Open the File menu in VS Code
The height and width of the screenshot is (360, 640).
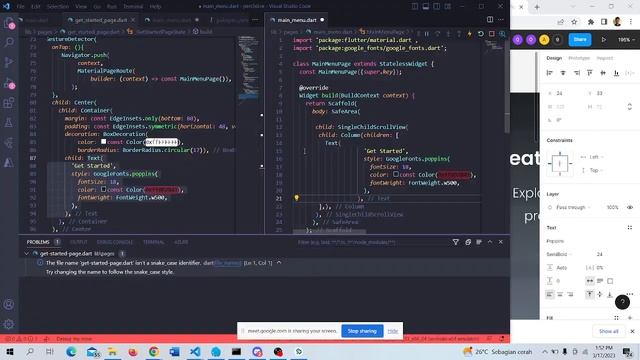click(x=20, y=7)
